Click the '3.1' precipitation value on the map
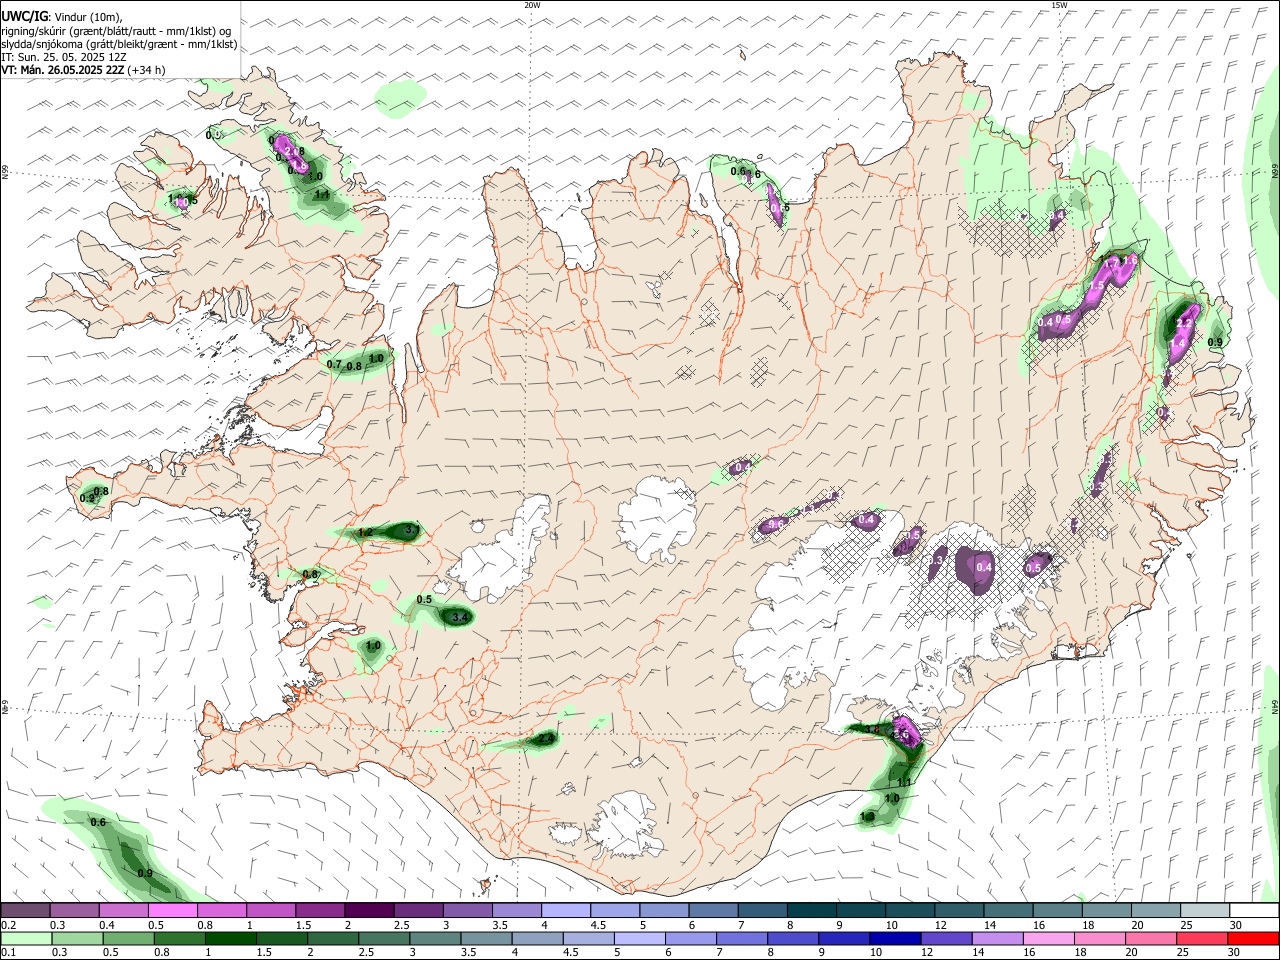Viewport: 1280px width, 960px height. (413, 530)
